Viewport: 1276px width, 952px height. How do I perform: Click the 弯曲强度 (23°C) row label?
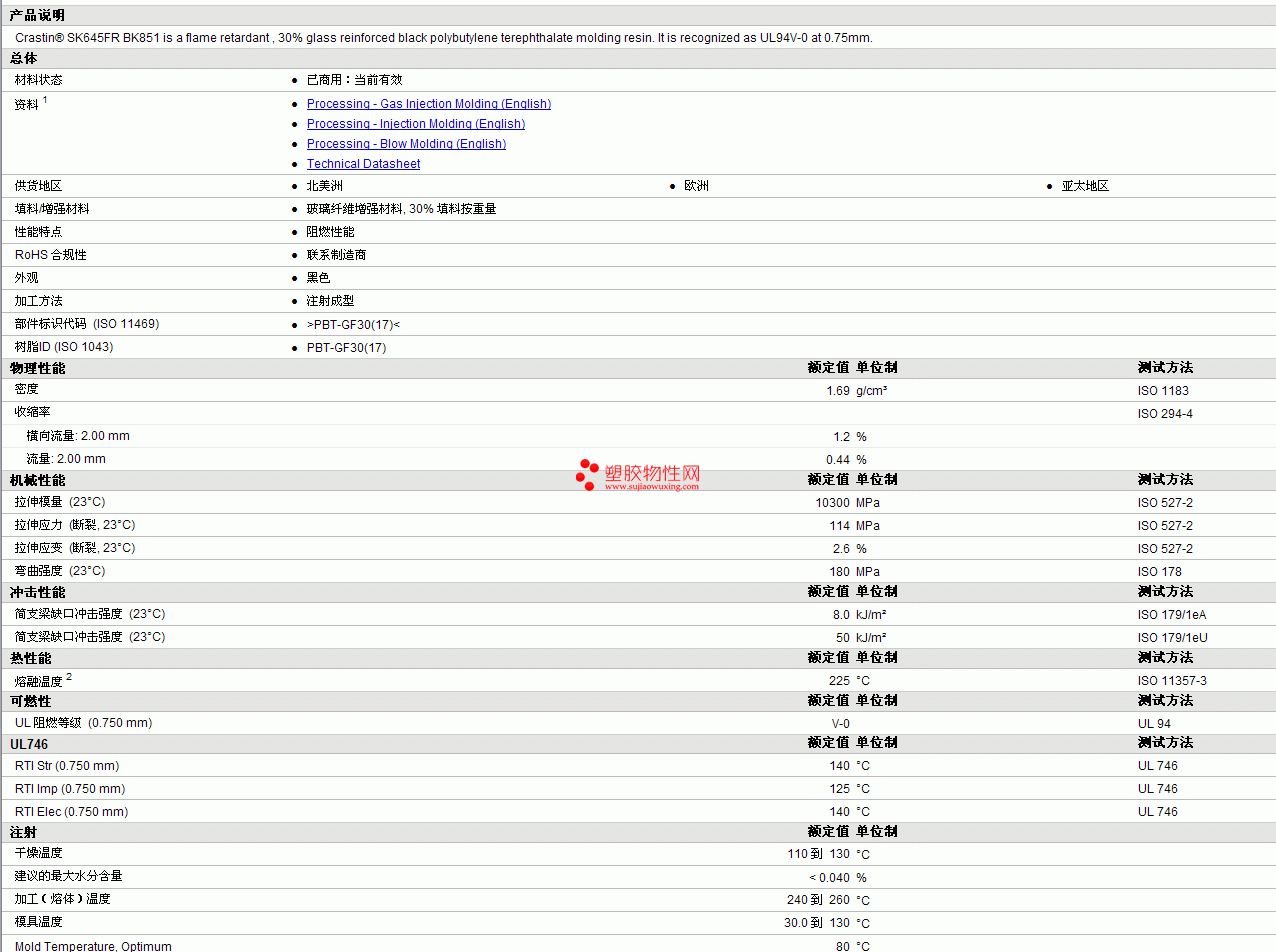pyautogui.click(x=60, y=571)
